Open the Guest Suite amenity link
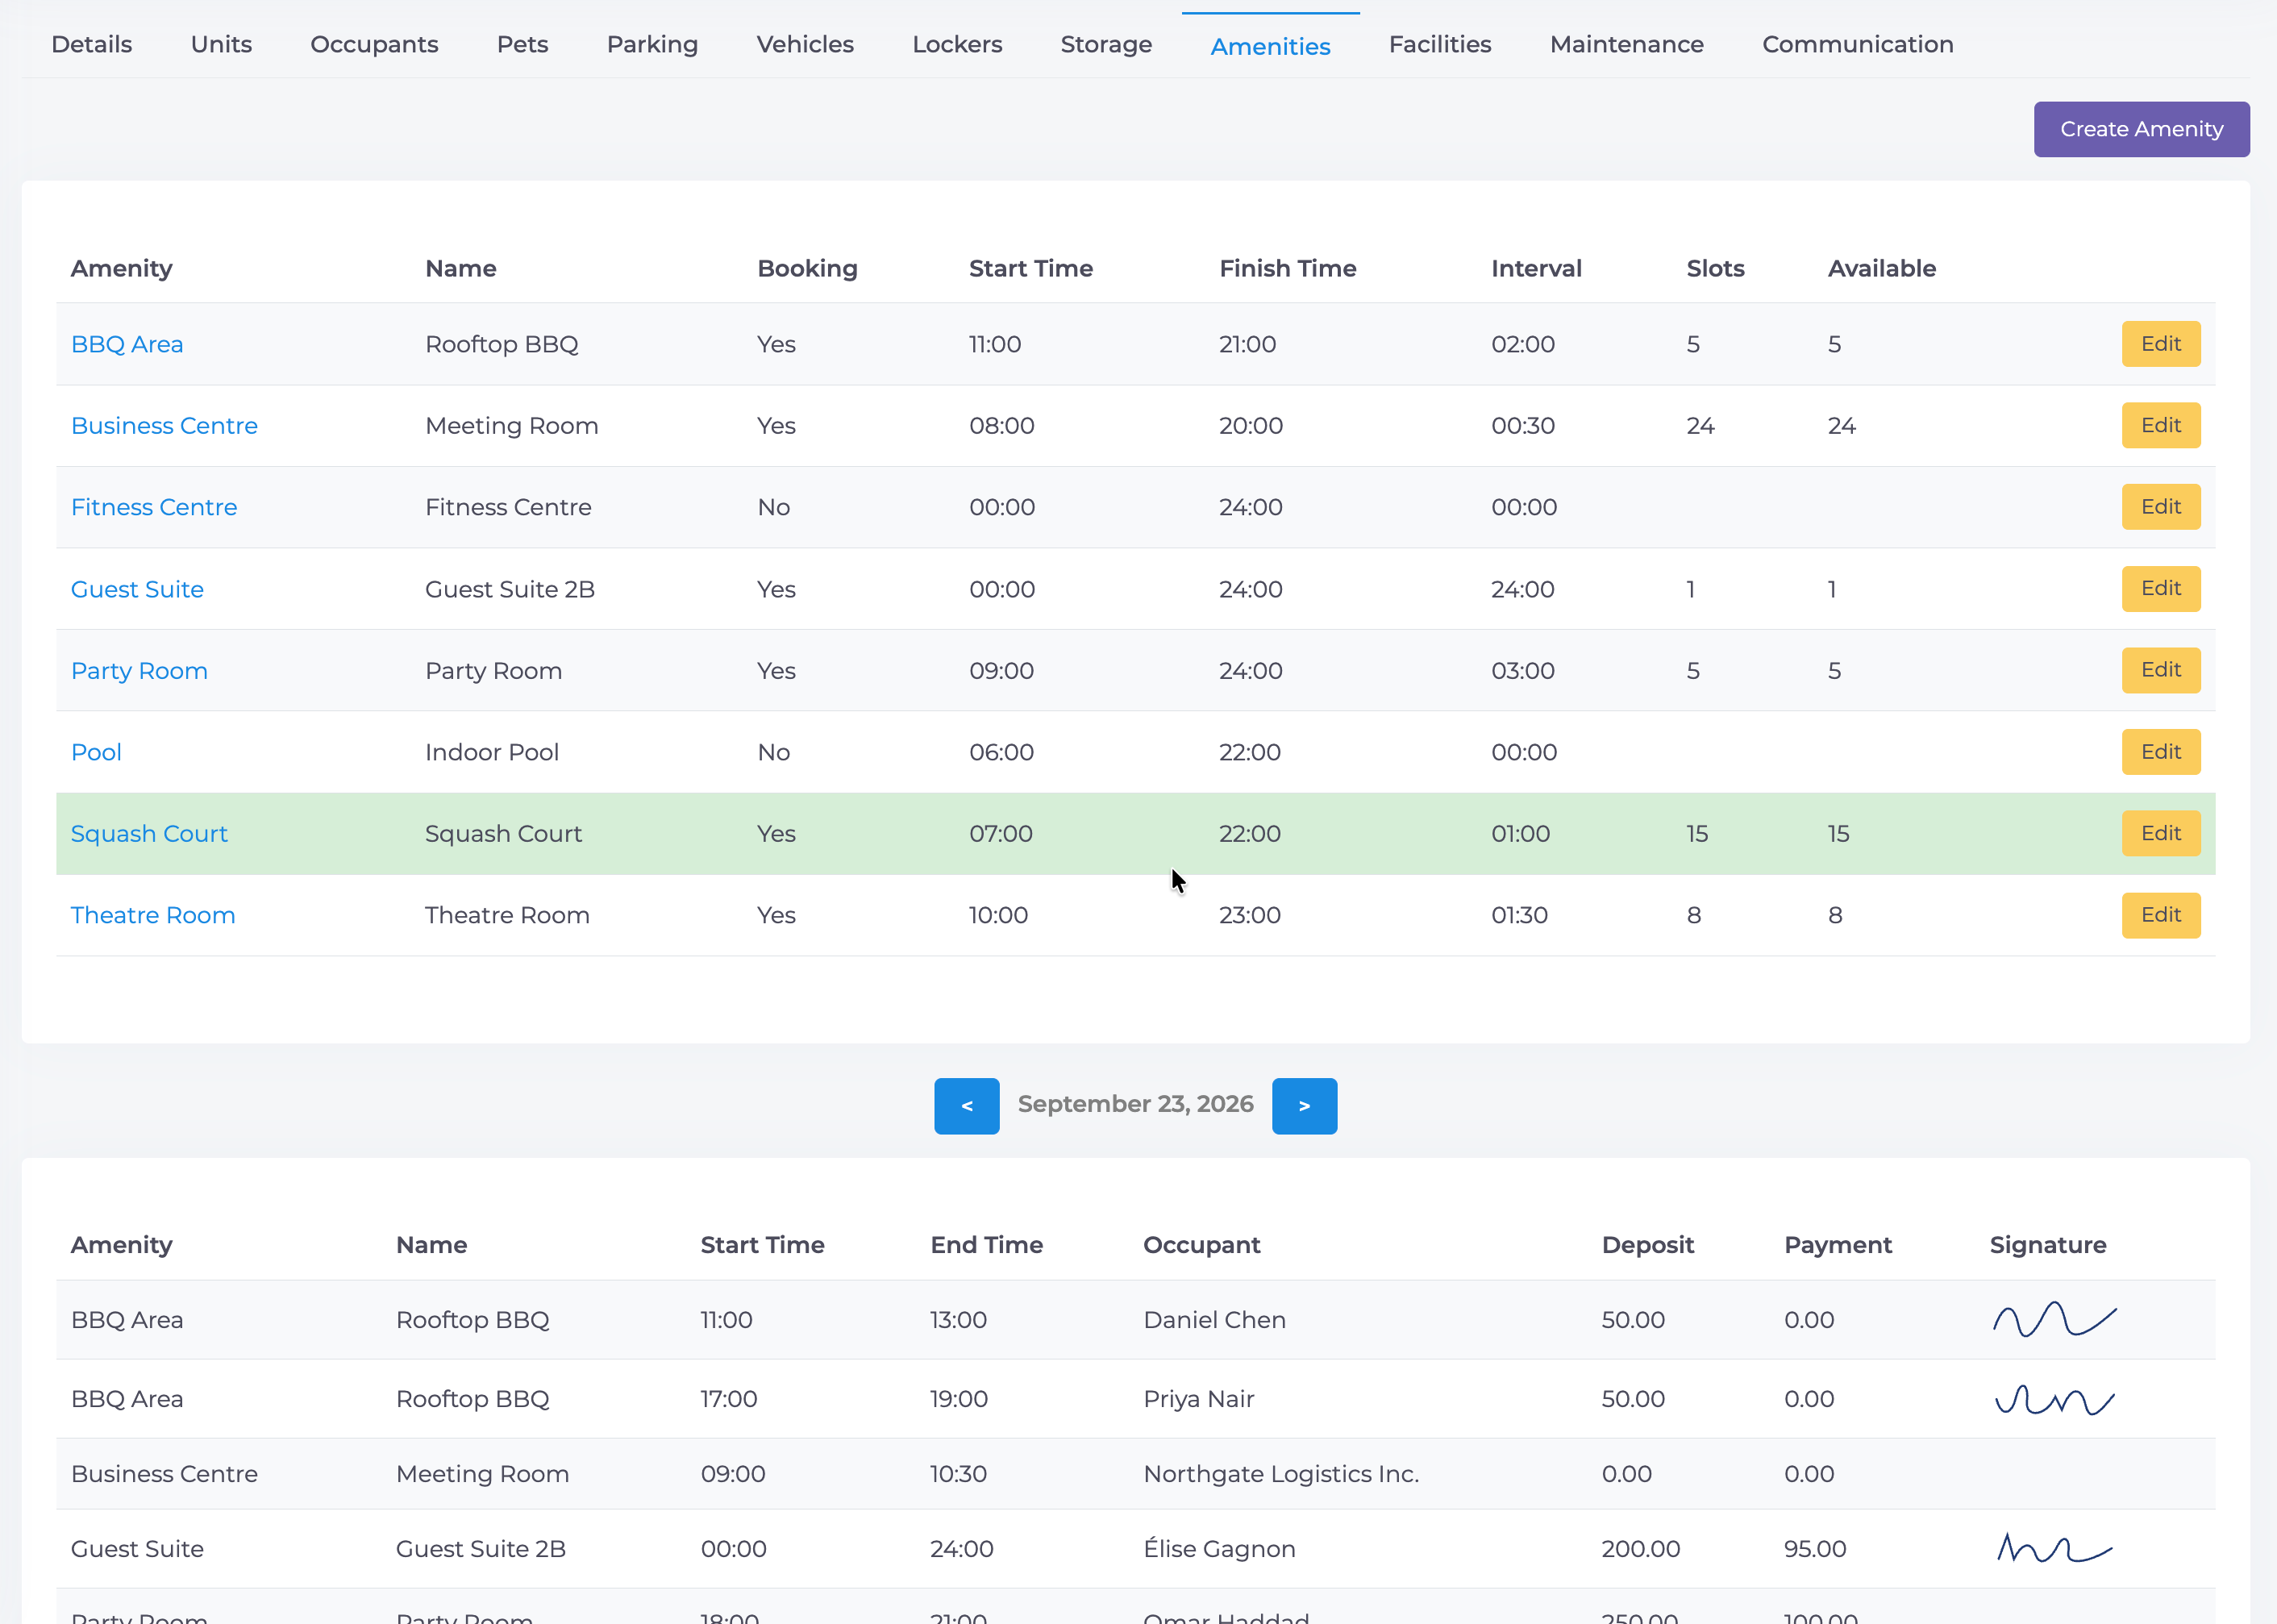This screenshot has width=2277, height=1624. 137,589
